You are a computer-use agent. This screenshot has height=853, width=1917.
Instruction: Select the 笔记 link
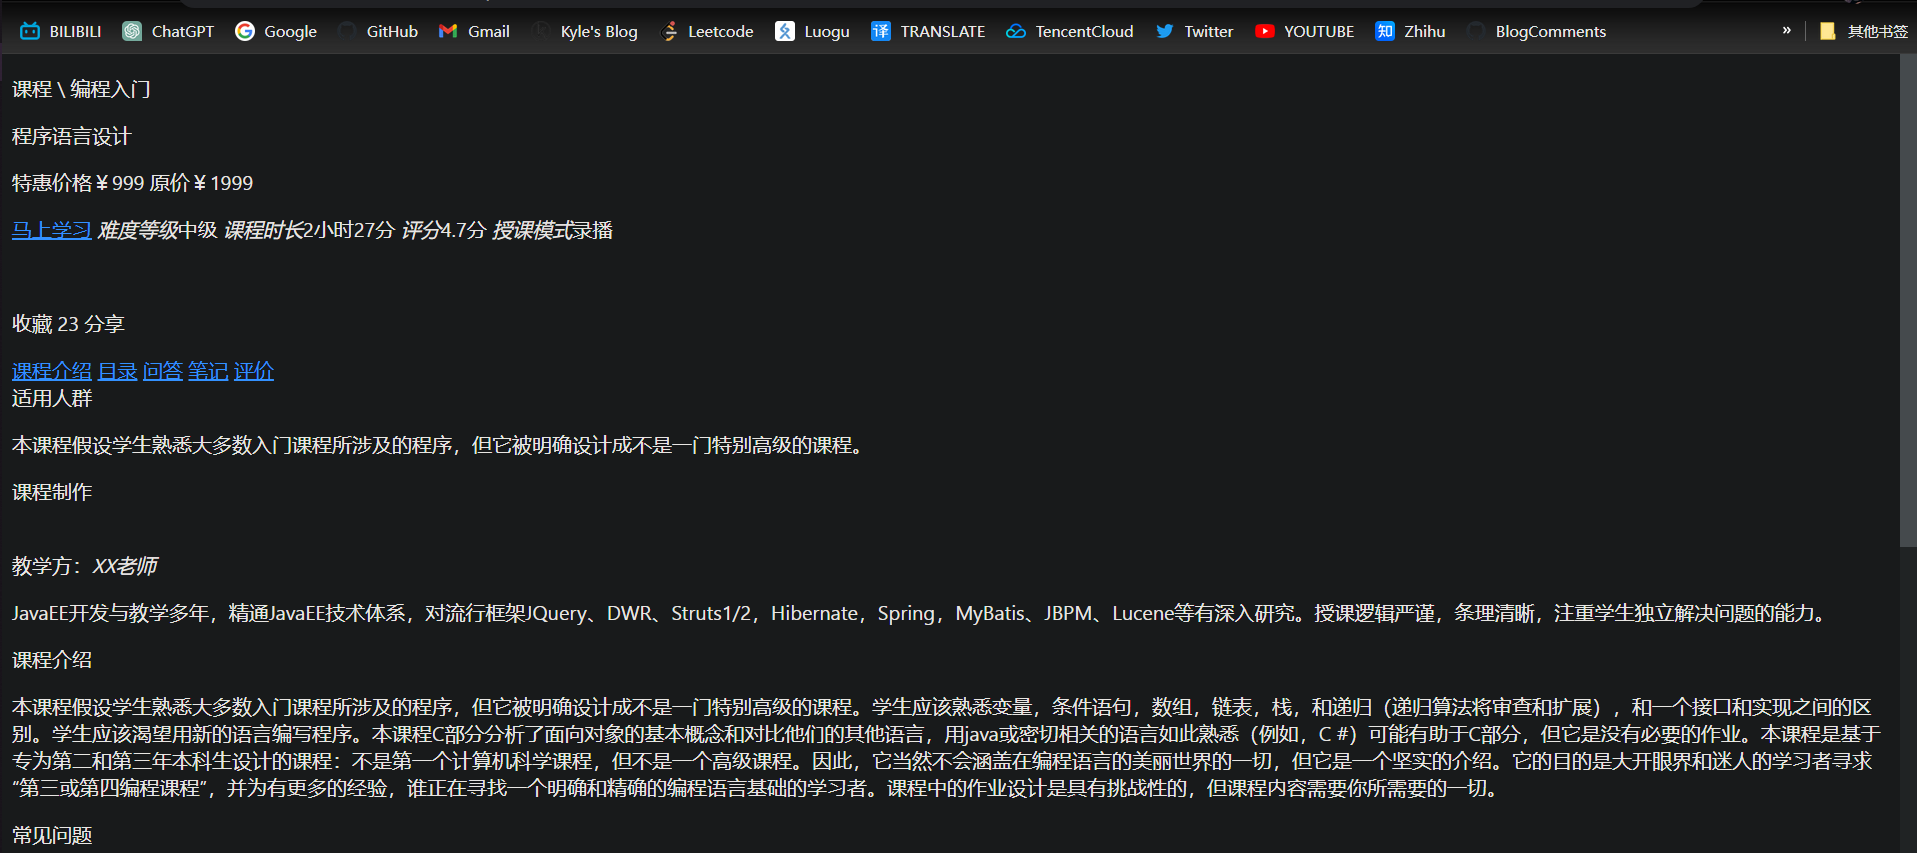(208, 371)
